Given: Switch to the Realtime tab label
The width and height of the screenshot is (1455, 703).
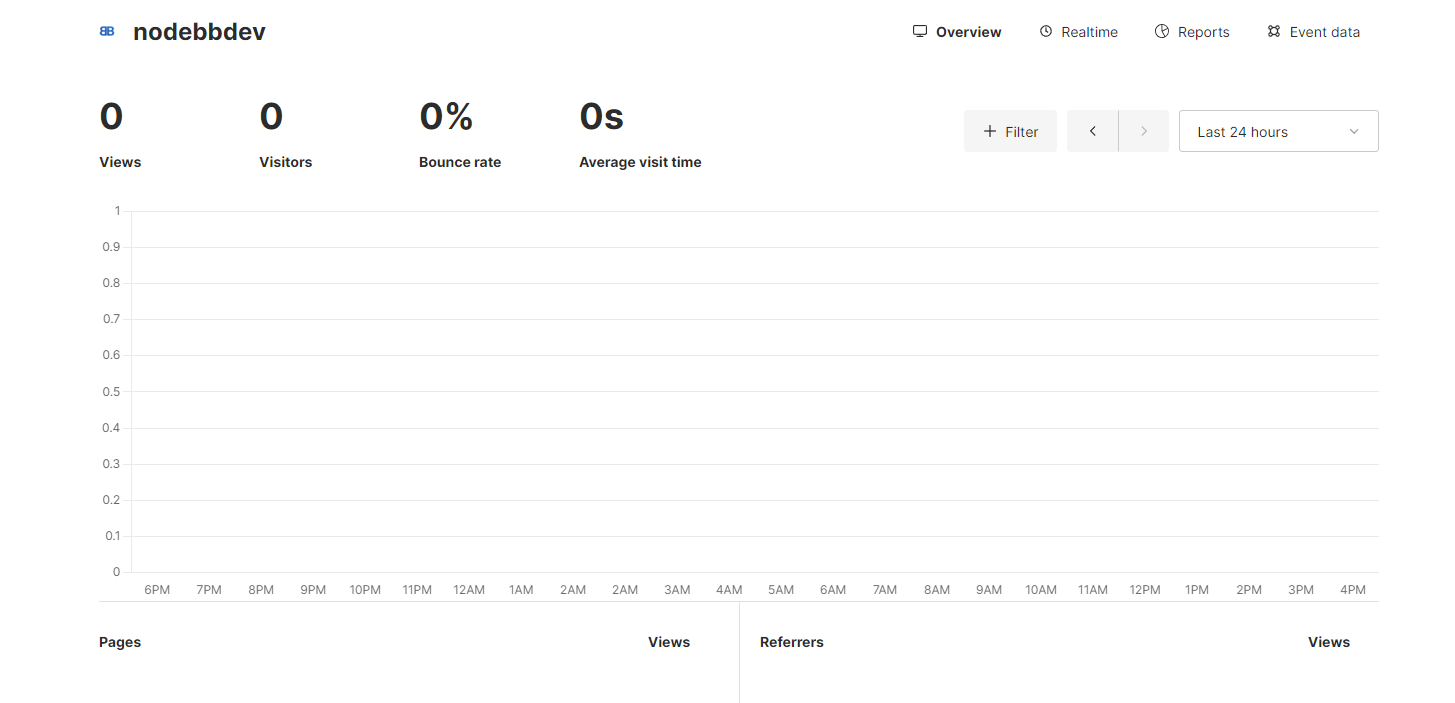Looking at the screenshot, I should pyautogui.click(x=1089, y=32).
